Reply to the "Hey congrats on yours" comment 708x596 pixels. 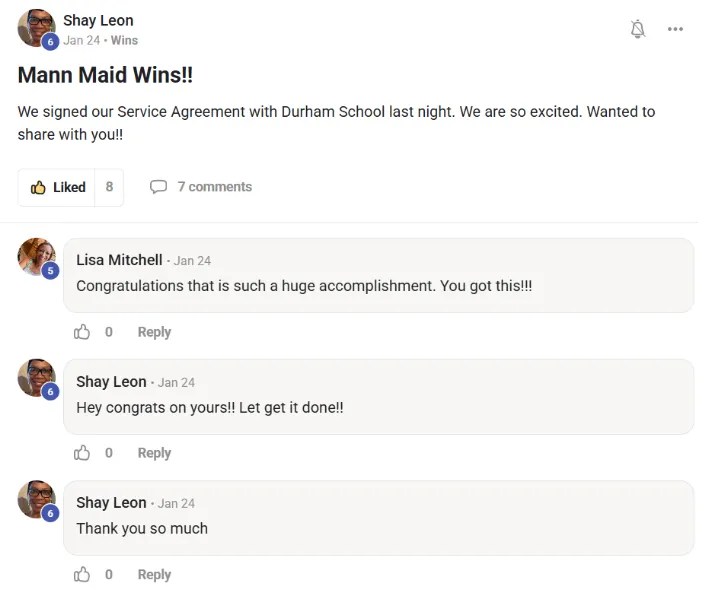click(x=154, y=453)
